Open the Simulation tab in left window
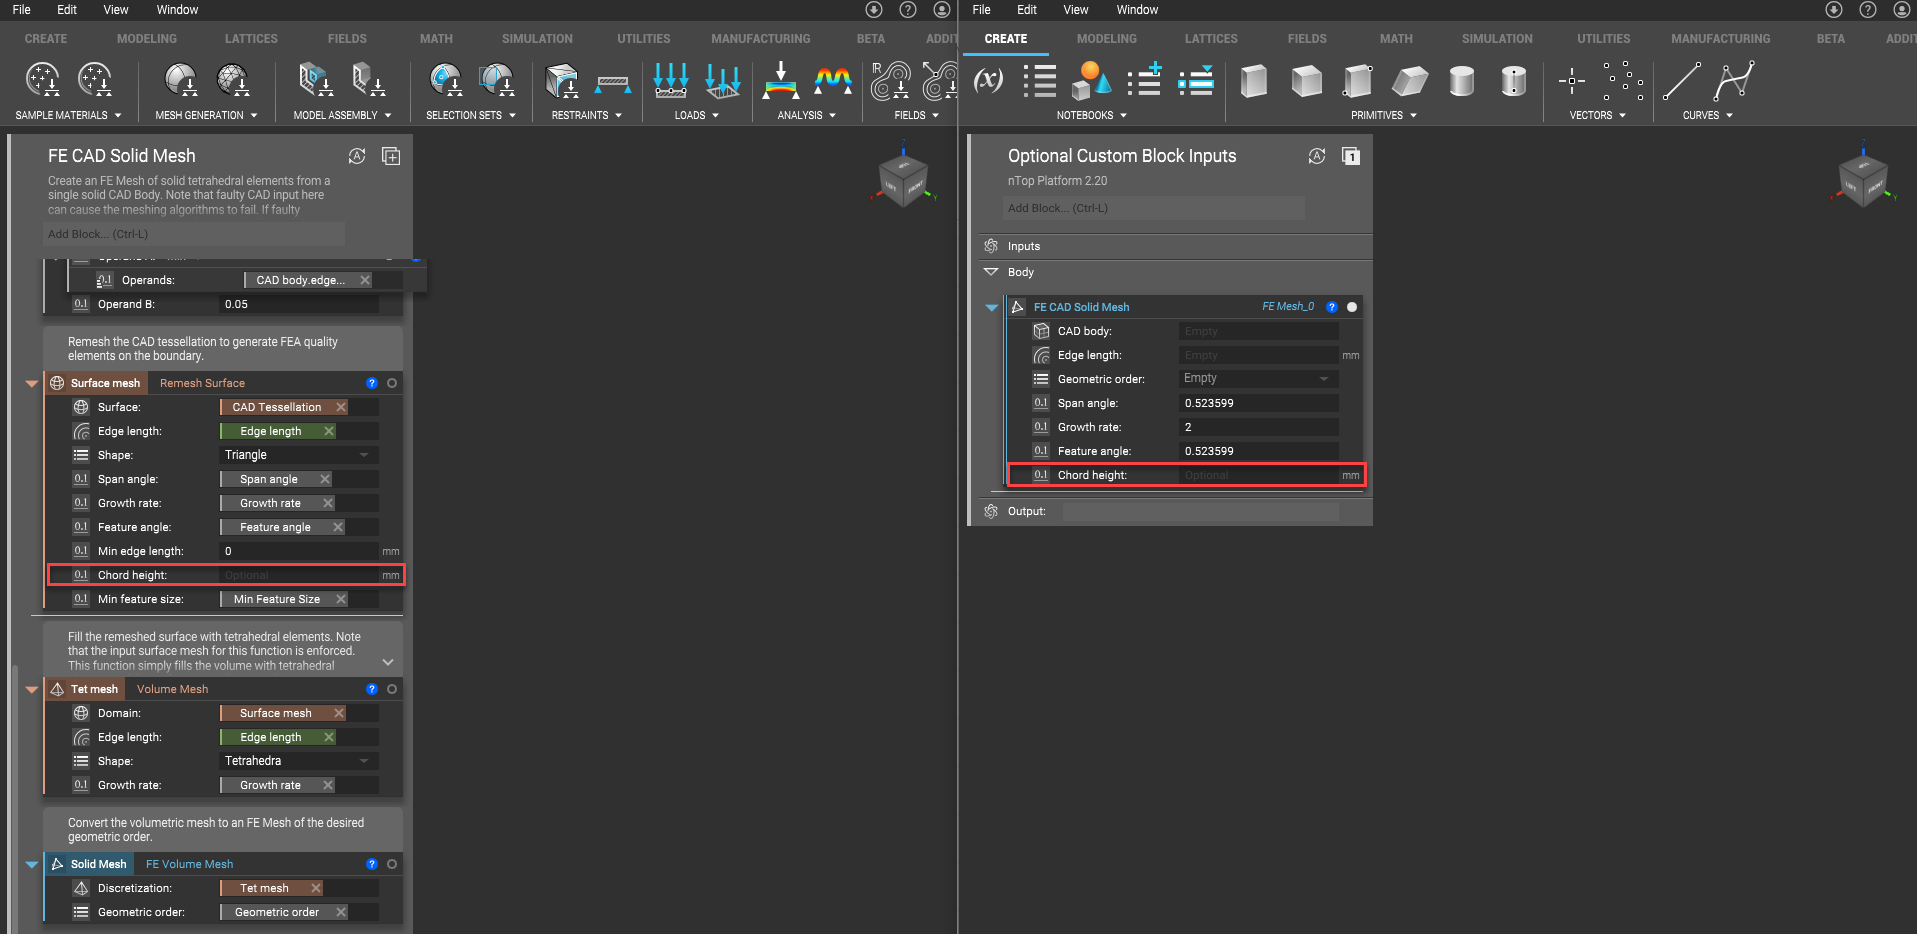 (x=537, y=39)
